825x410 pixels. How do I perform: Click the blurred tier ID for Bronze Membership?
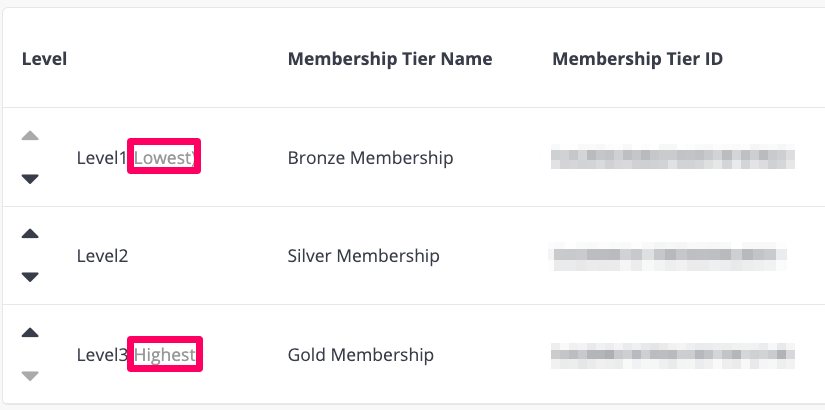[x=673, y=158]
